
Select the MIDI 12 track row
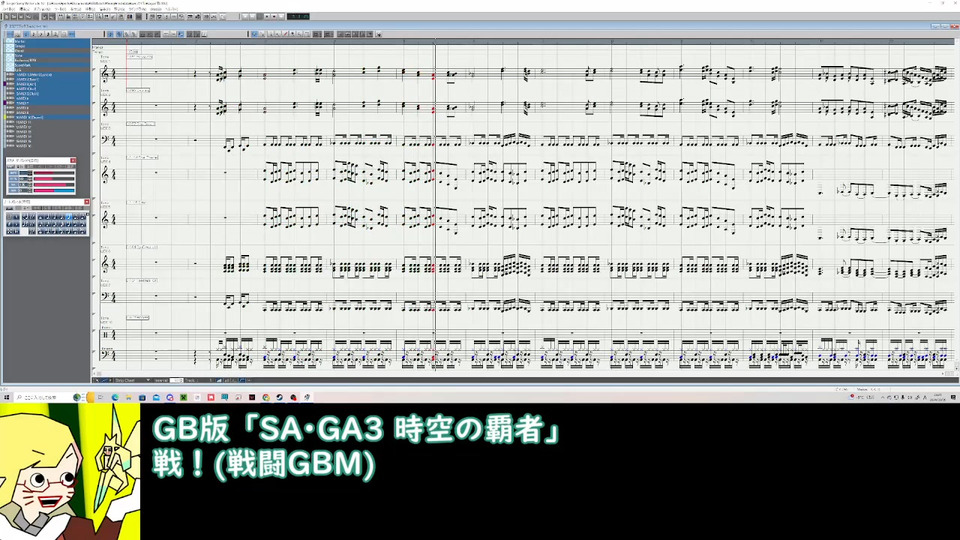click(x=49, y=127)
